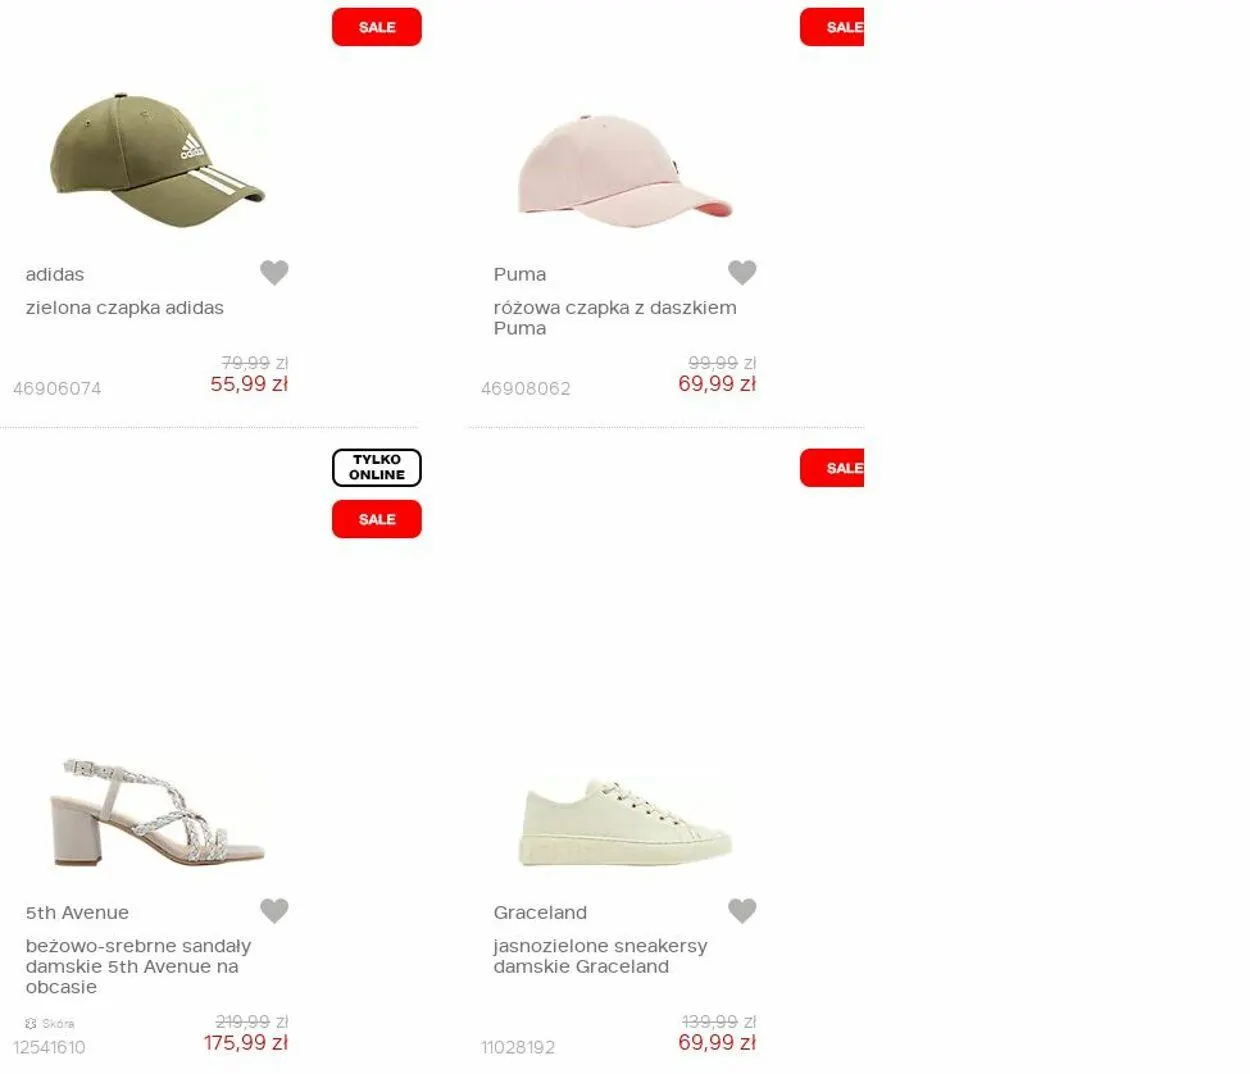Favorite the green adidas cap with heart

[274, 272]
